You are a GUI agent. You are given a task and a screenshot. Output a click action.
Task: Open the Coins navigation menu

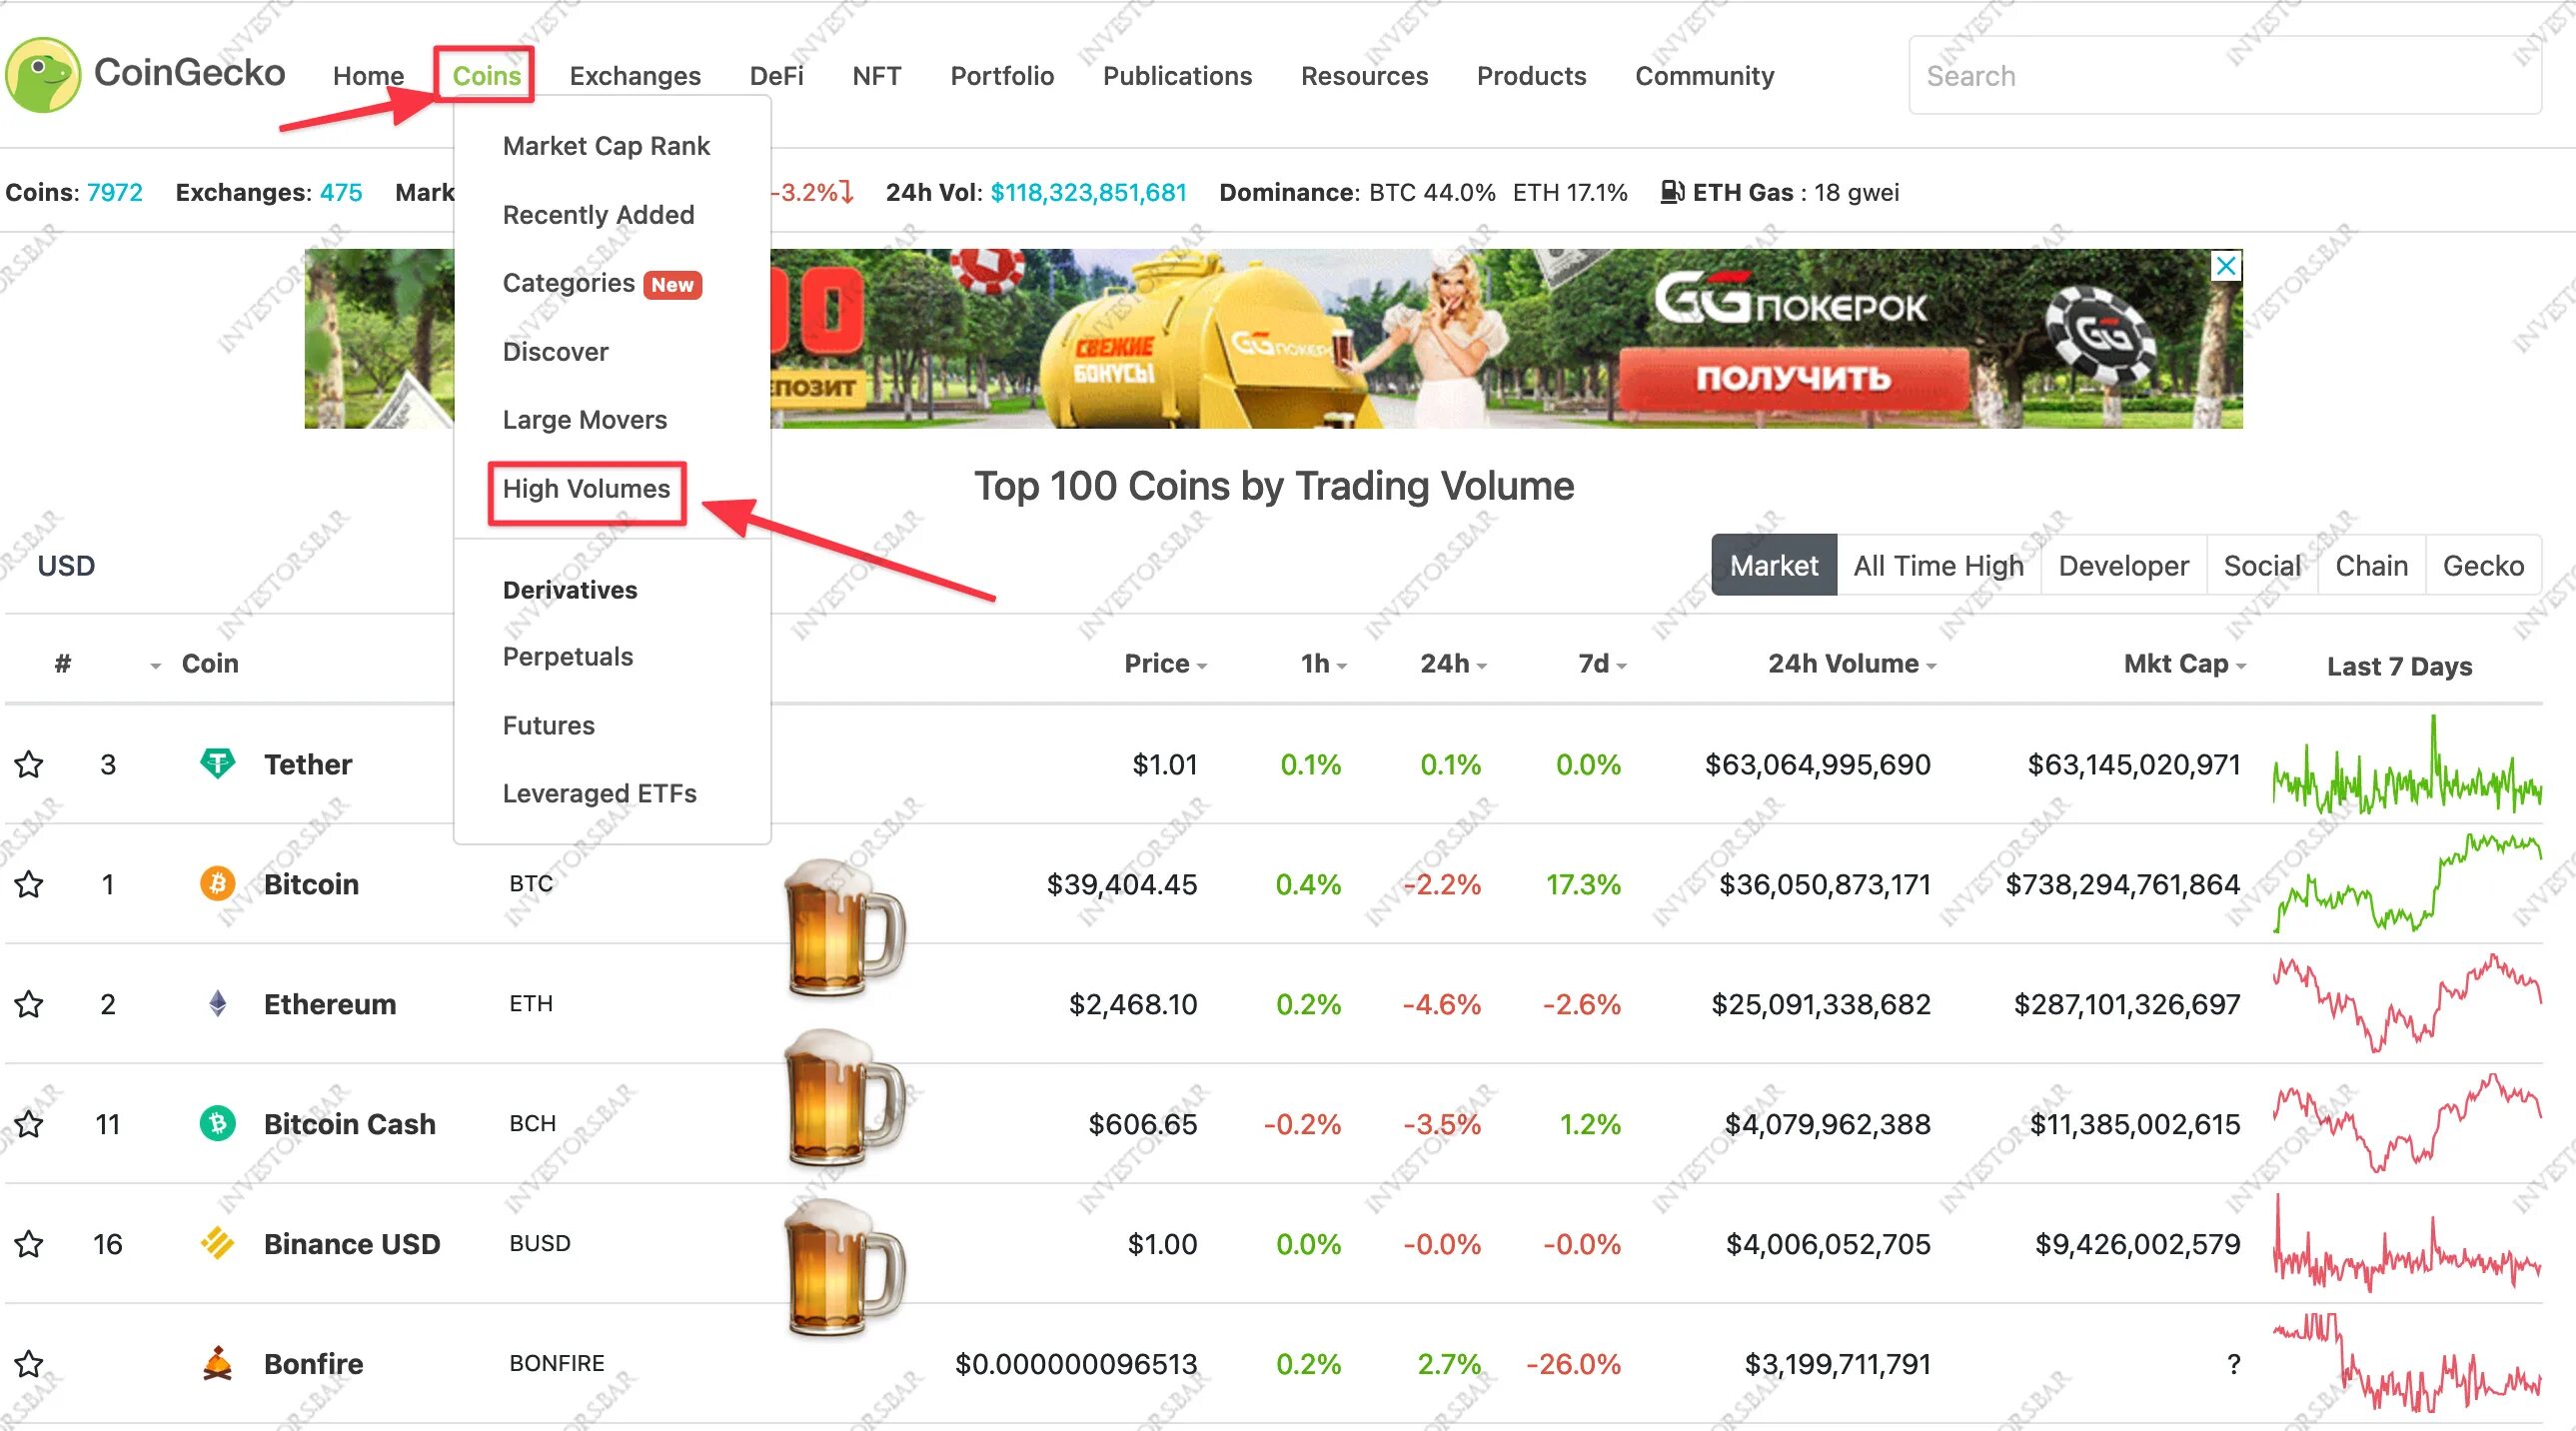(486, 76)
